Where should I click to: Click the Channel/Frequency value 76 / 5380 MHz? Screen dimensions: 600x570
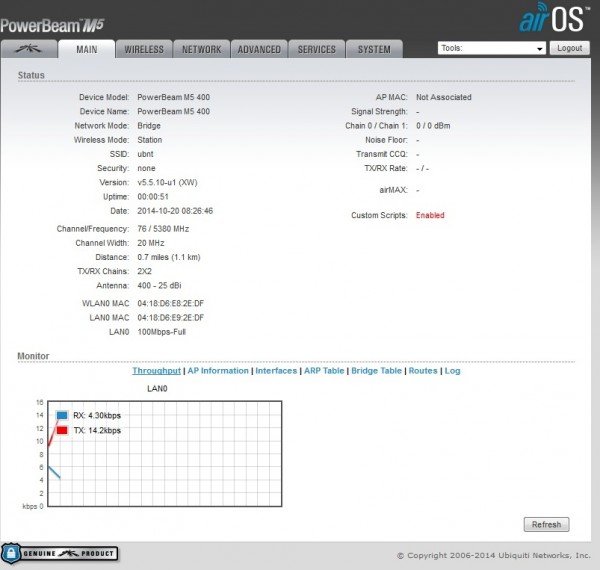(163, 229)
